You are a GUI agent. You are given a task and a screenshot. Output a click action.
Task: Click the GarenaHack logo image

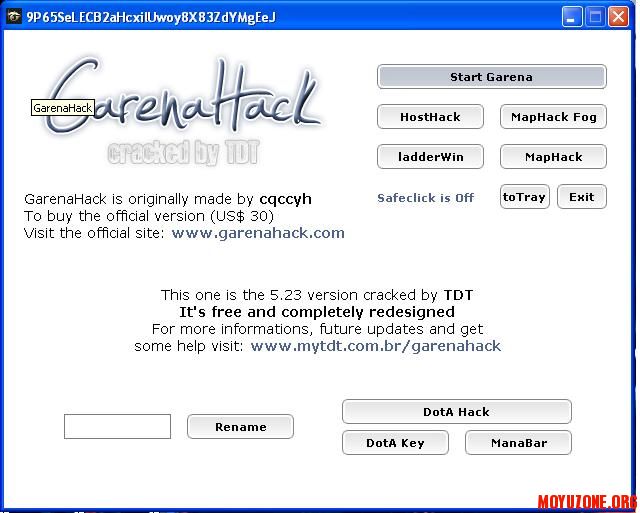[x=184, y=96]
